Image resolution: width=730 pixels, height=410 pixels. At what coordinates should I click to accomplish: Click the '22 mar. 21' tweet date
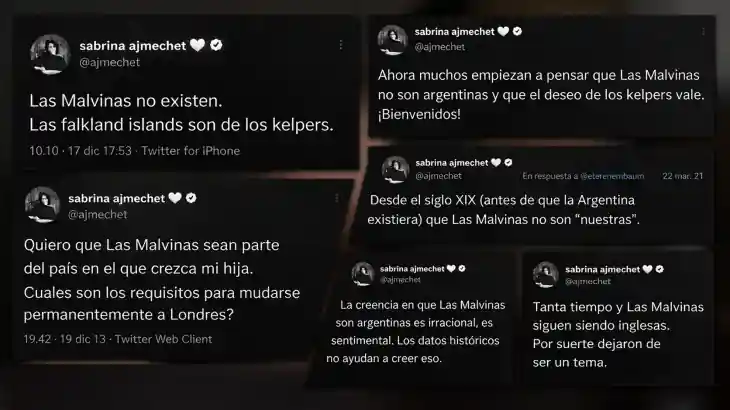tap(683, 176)
